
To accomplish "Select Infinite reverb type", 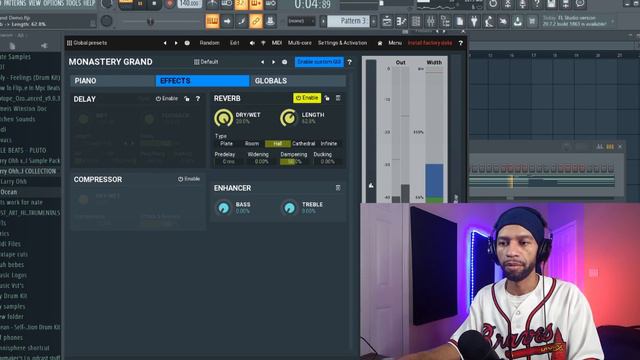I will coord(329,144).
